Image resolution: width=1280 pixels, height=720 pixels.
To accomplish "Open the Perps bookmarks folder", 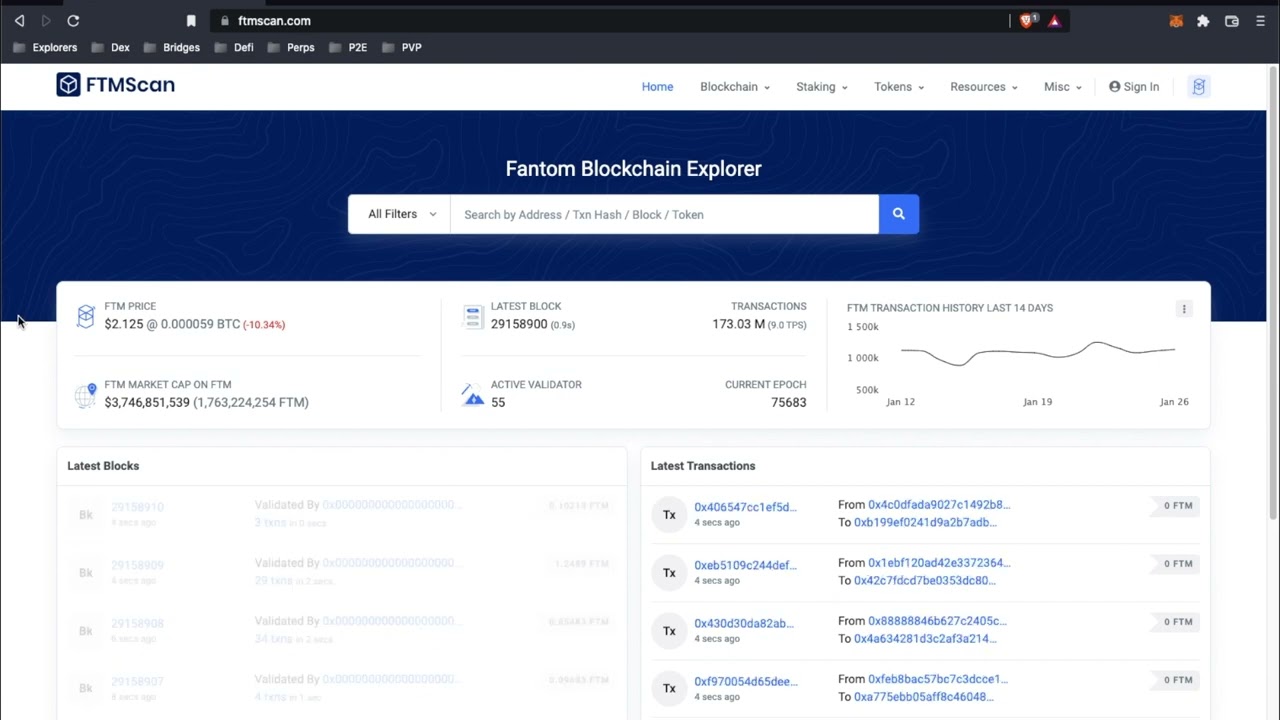I will click(x=291, y=47).
